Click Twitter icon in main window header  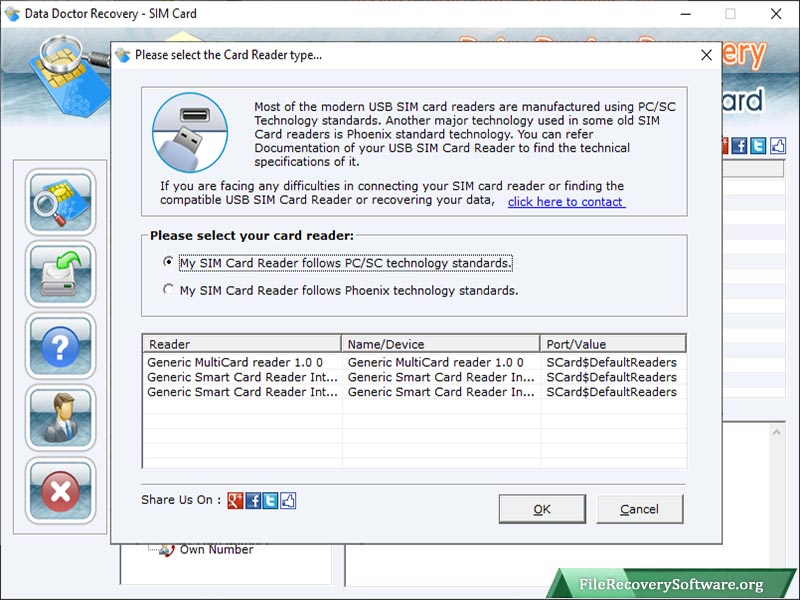(758, 146)
